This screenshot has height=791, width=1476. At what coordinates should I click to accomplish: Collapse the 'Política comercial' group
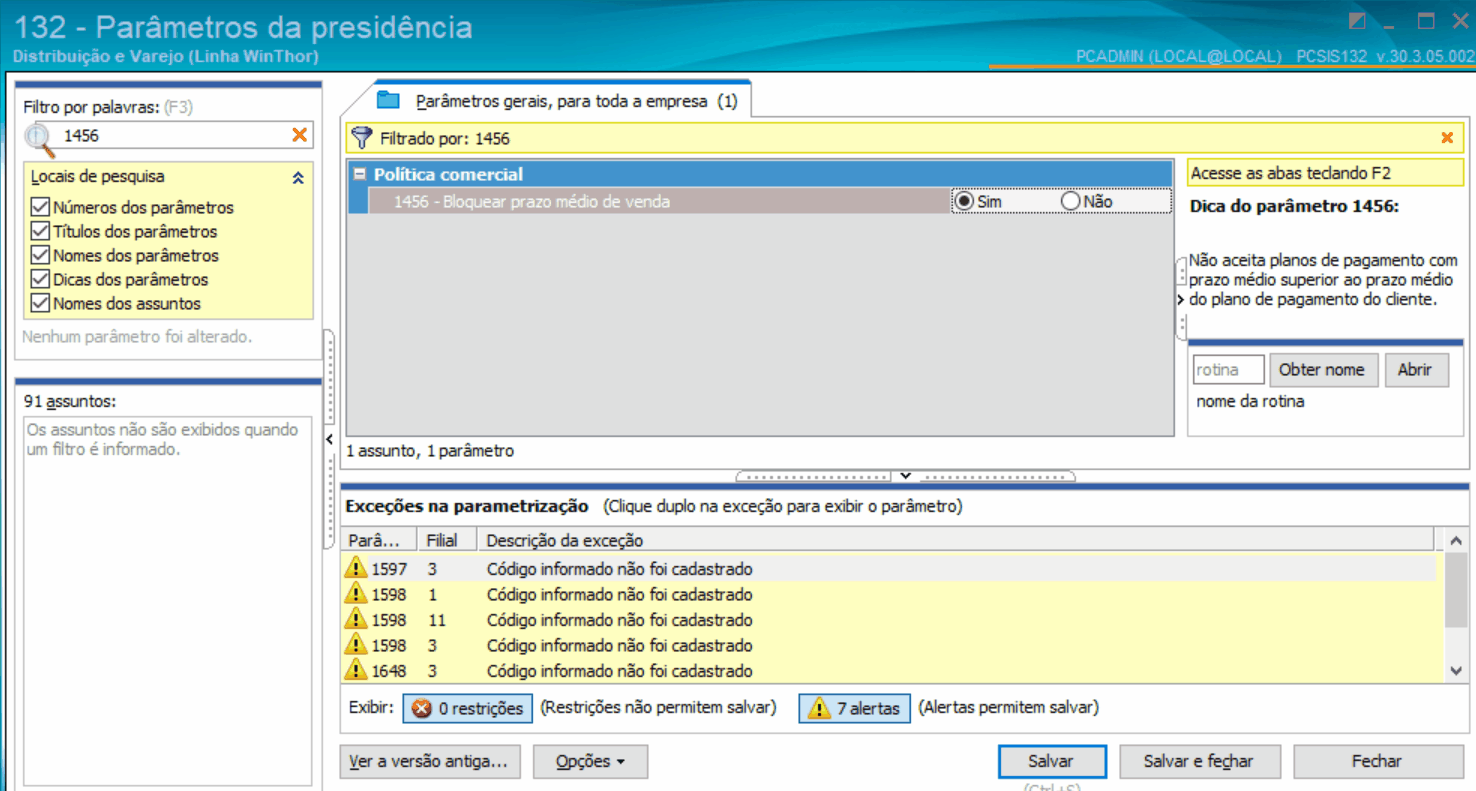[x=360, y=174]
